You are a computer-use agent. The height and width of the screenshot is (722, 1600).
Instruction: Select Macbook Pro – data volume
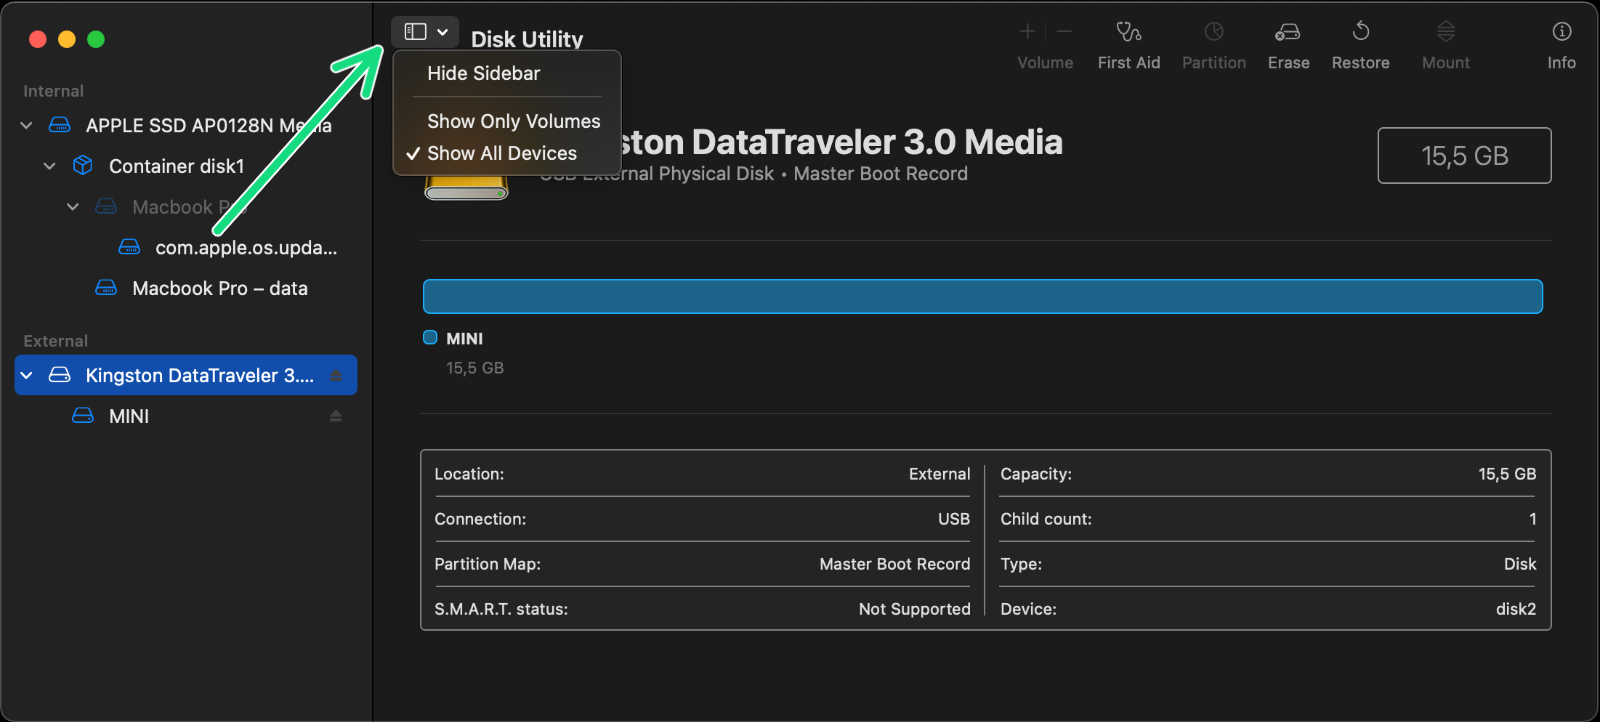click(x=186, y=288)
